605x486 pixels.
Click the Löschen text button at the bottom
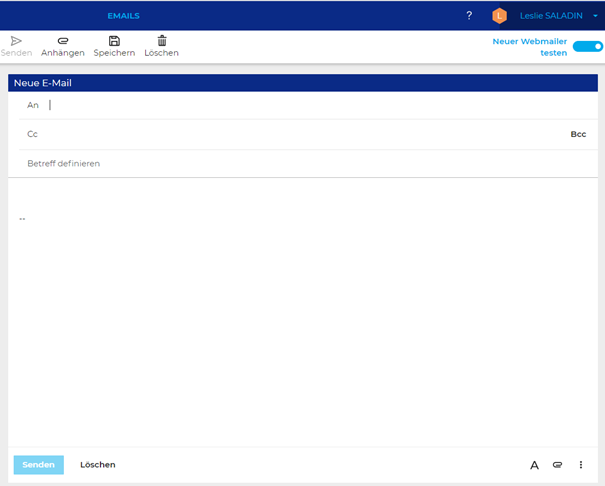tap(98, 465)
